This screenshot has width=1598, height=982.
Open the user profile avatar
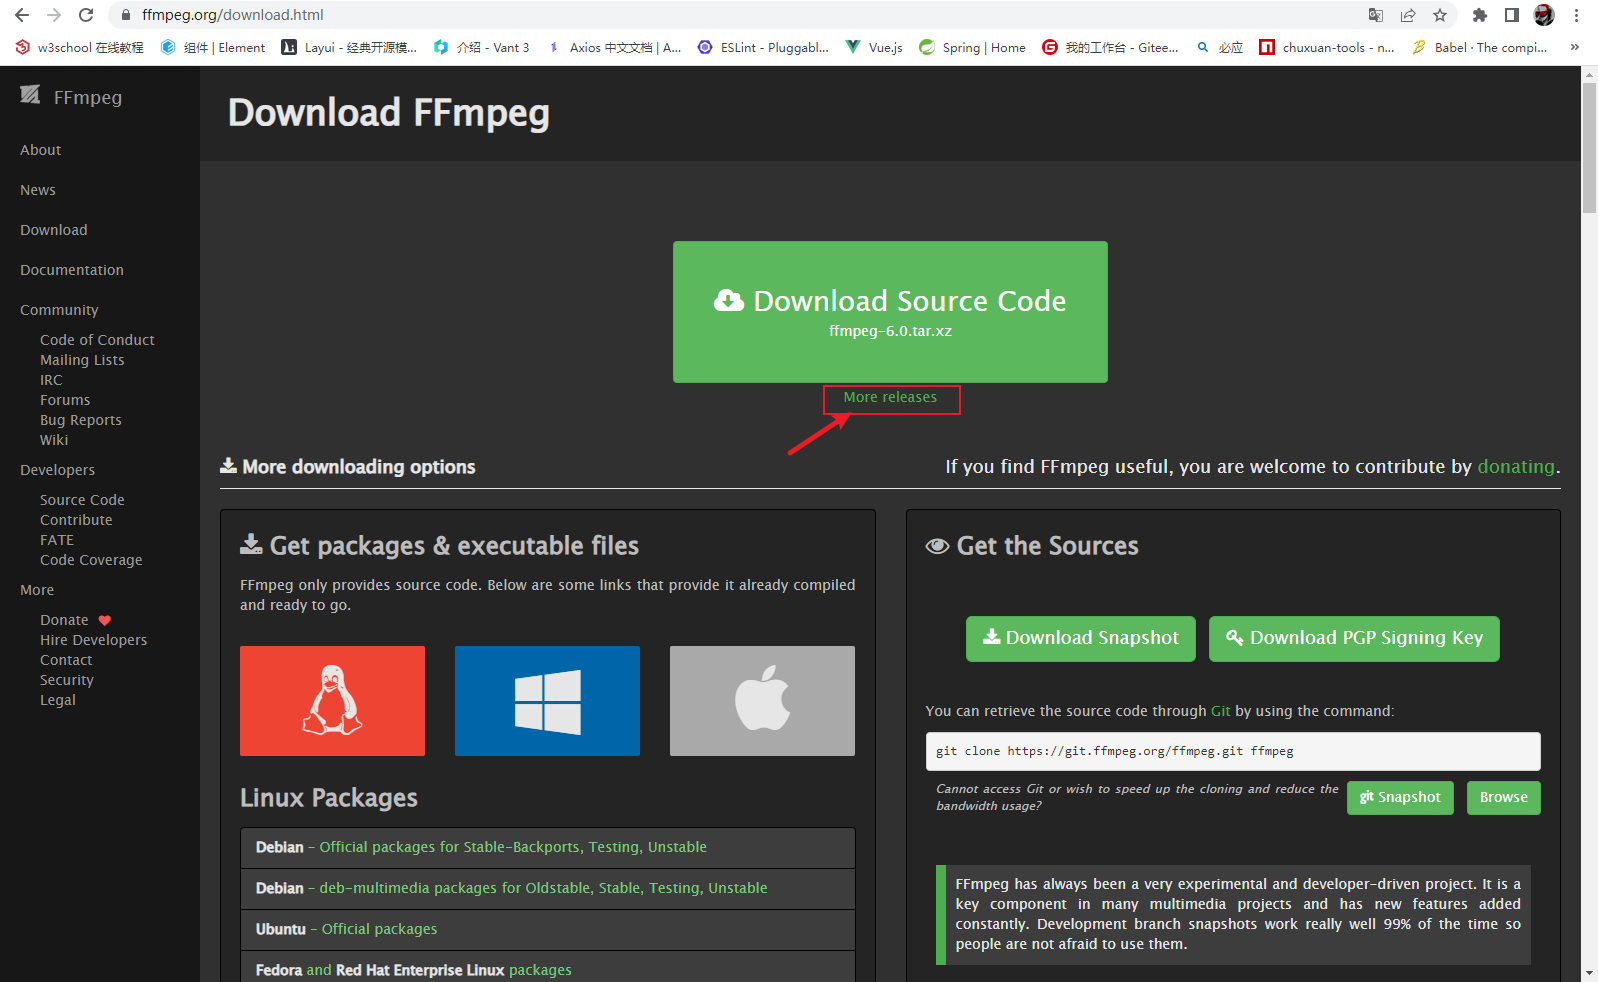(x=1544, y=15)
